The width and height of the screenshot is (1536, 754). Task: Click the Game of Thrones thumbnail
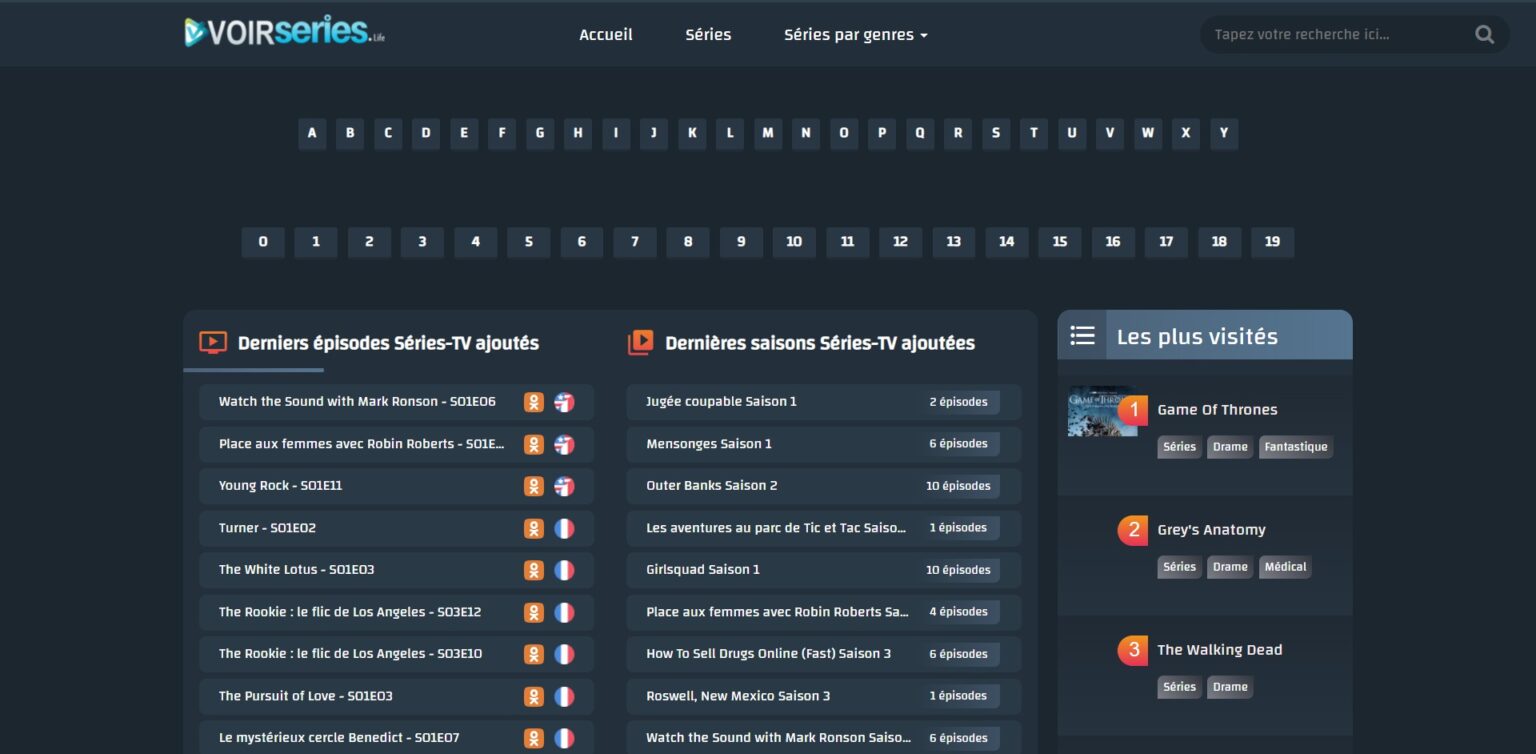tap(1100, 411)
